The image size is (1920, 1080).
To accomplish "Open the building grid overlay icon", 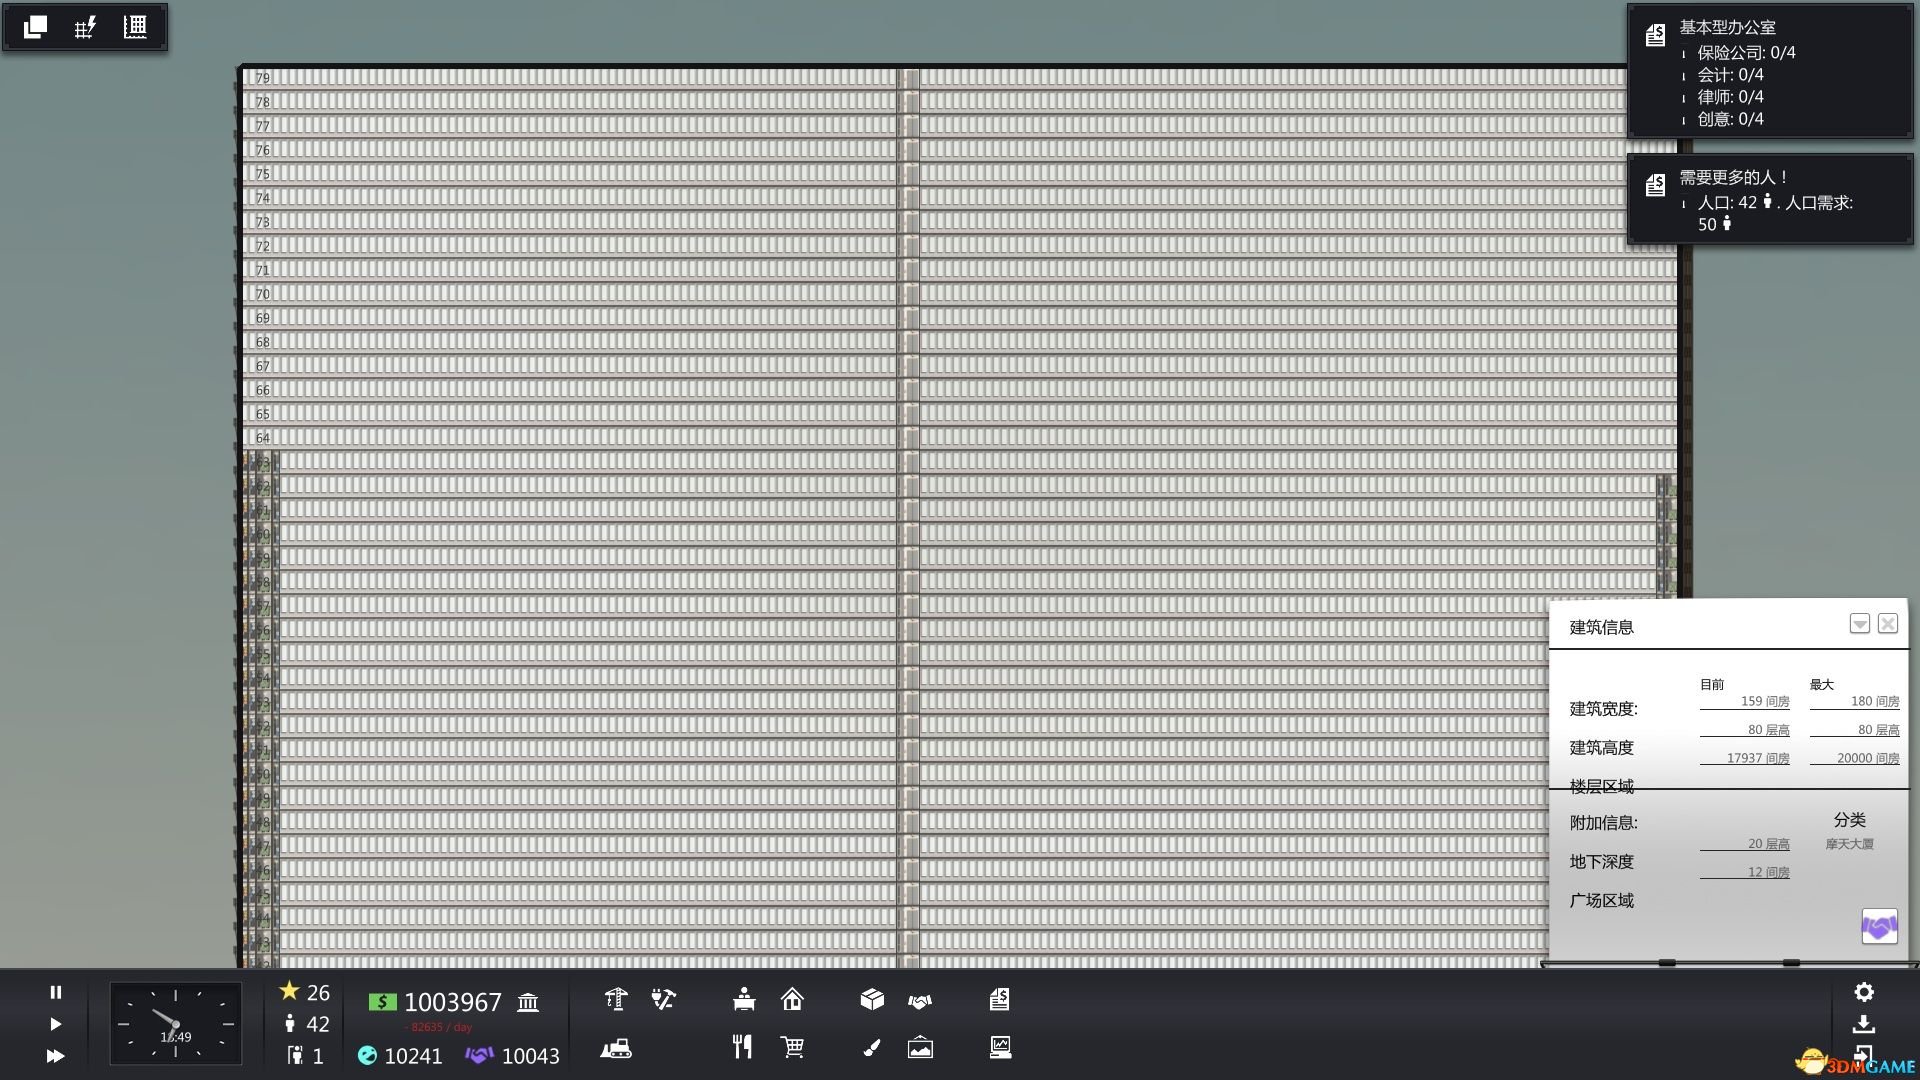I will tap(135, 27).
